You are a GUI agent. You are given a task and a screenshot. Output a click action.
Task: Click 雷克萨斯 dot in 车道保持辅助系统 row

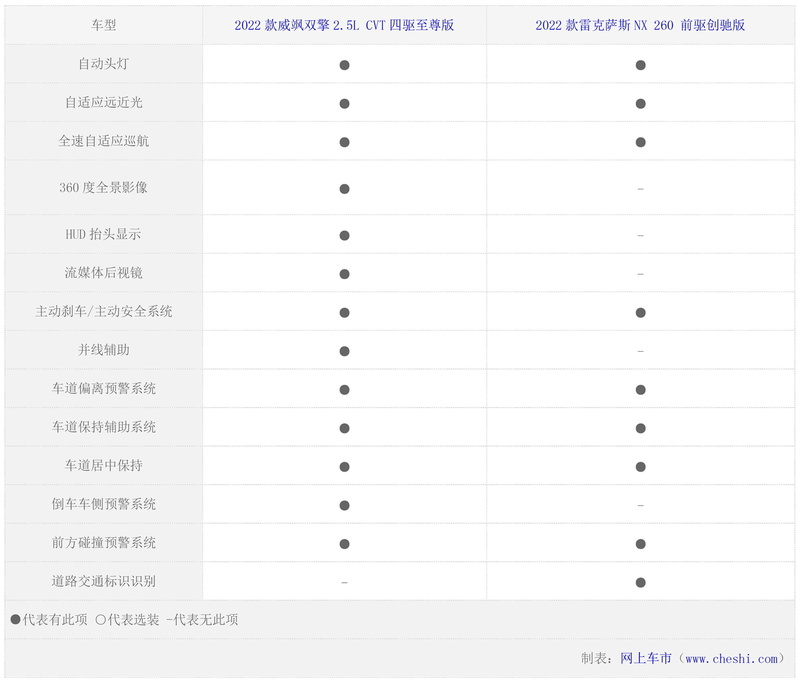640,428
